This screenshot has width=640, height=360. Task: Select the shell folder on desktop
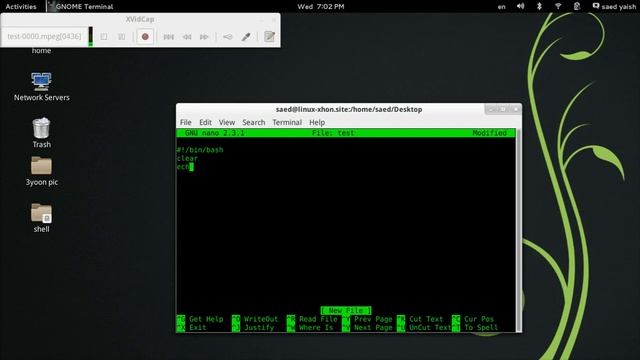pyautogui.click(x=41, y=218)
